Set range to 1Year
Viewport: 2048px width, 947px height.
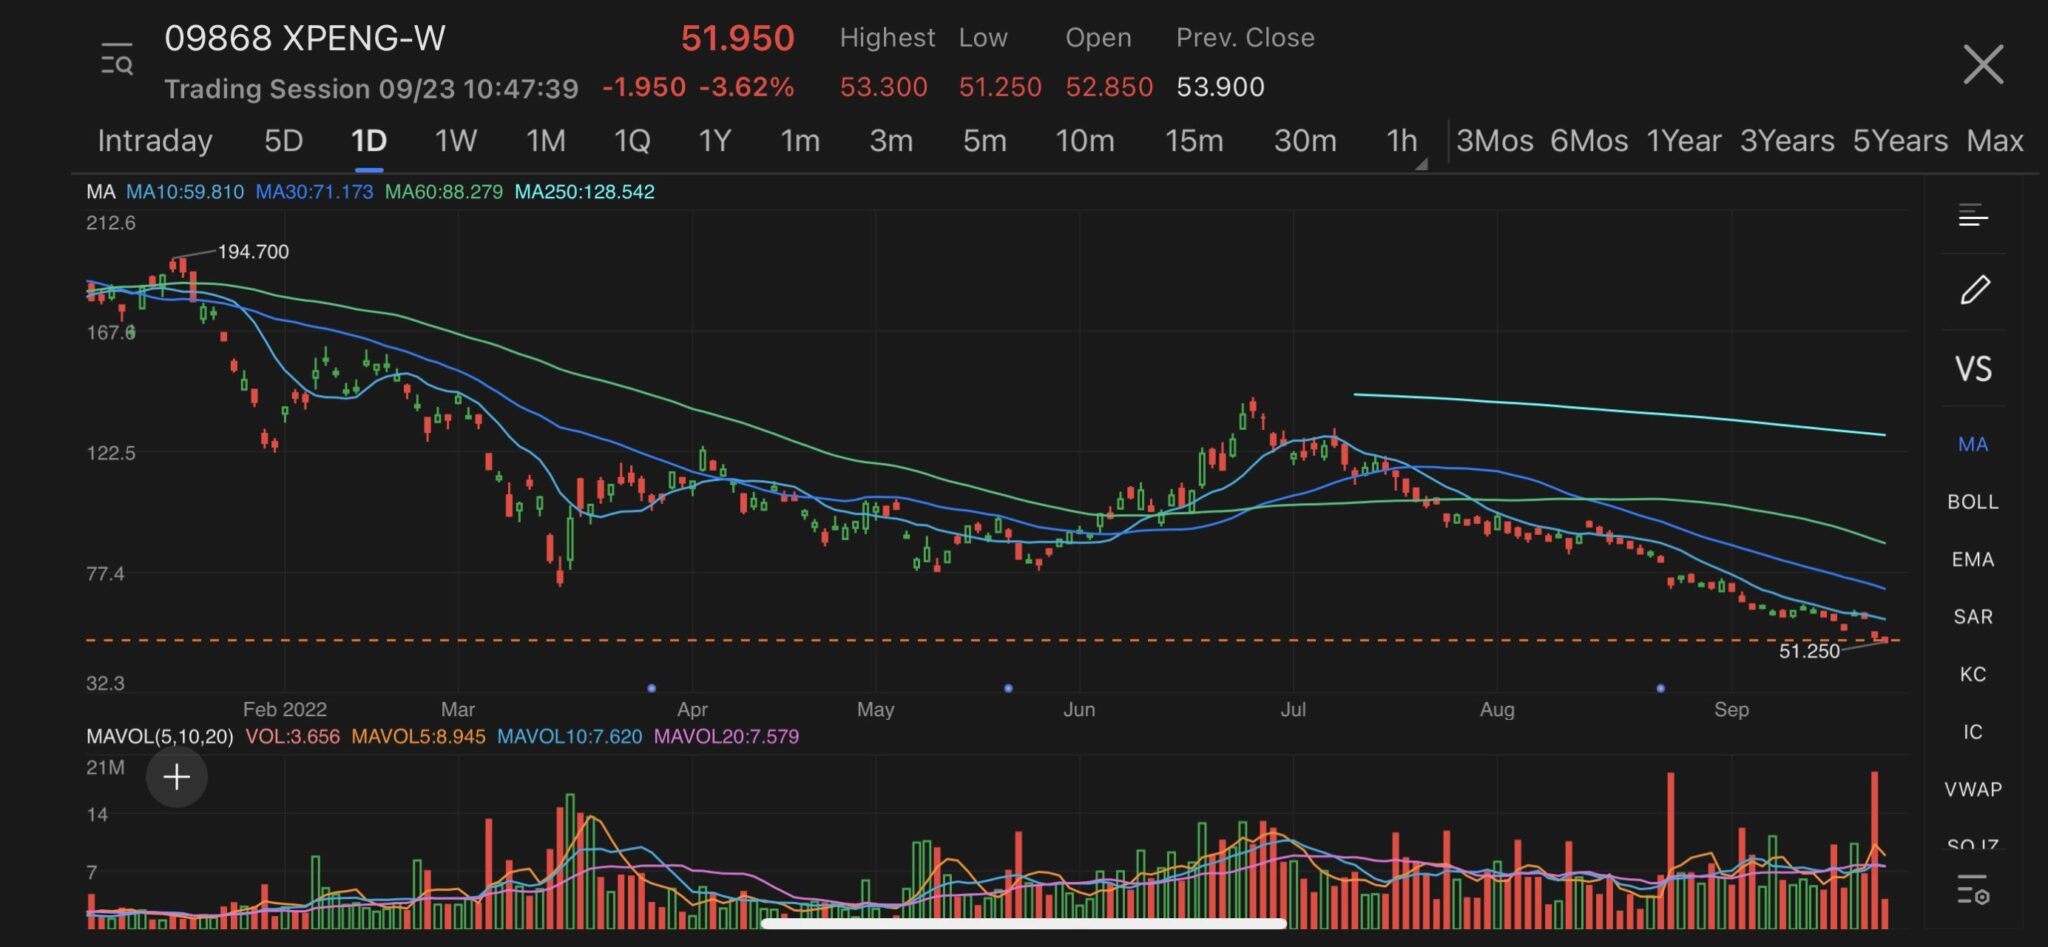pos(1684,141)
